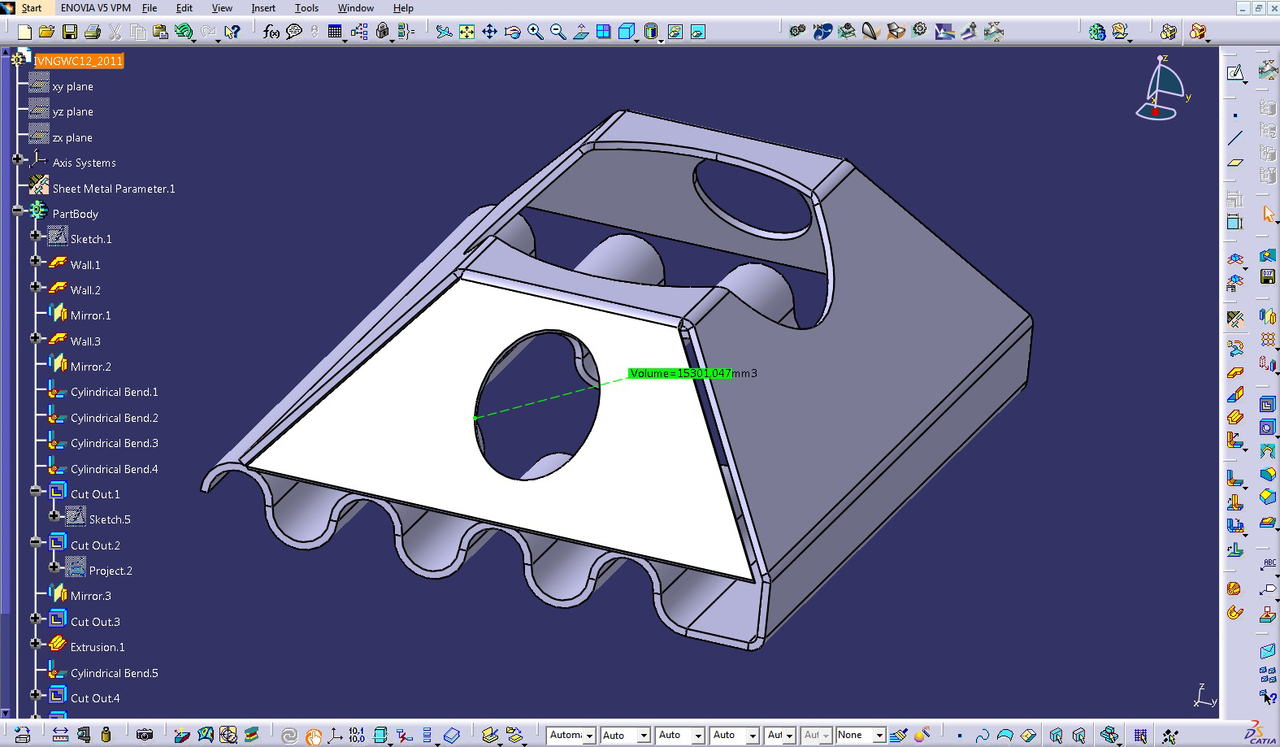Select the zx plane in tree

(72, 137)
